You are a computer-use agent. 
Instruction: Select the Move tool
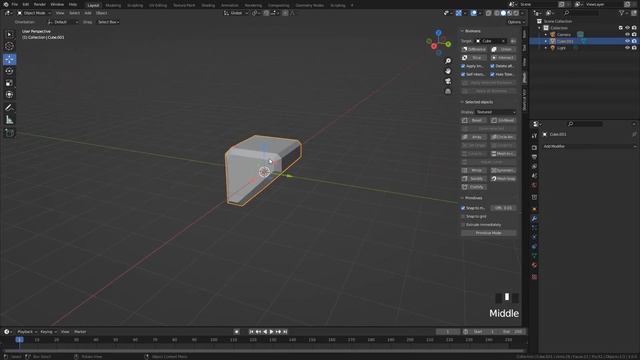9,59
